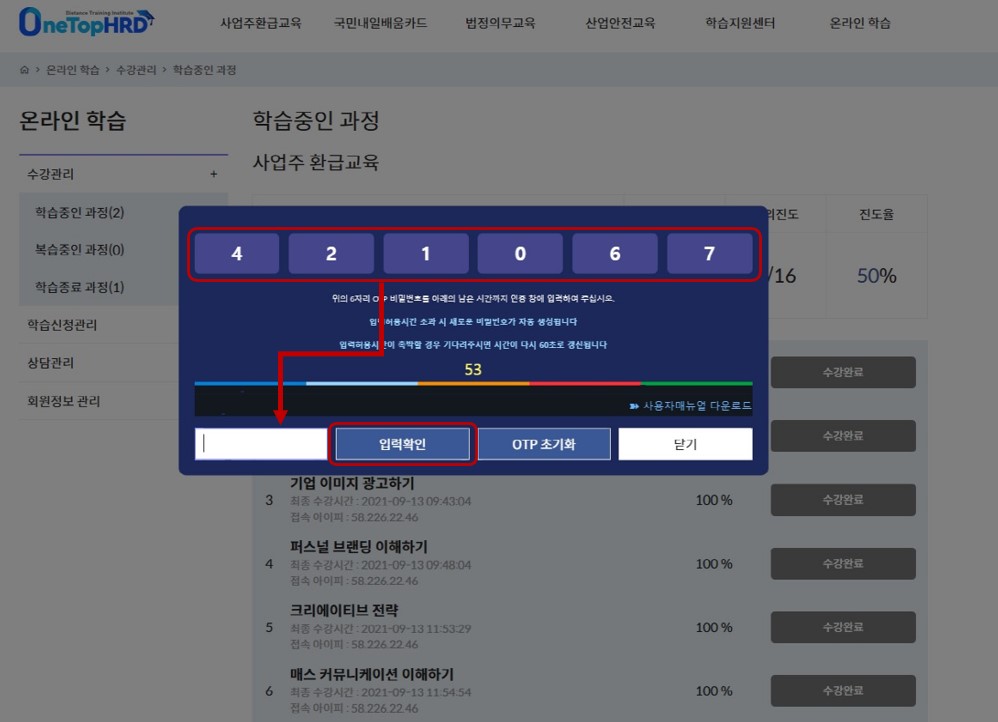Select 산업안전교육 in the top navigation

click(620, 23)
